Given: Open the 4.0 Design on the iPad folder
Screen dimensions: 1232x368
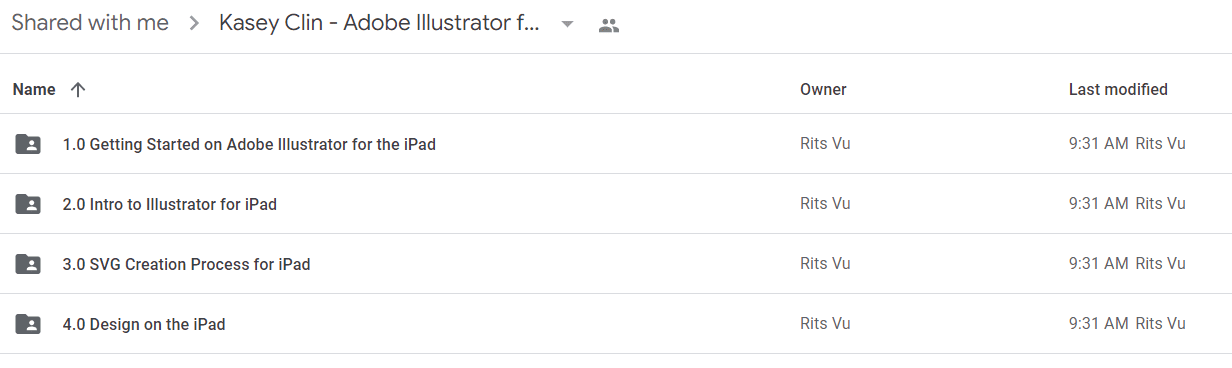Looking at the screenshot, I should click(144, 324).
